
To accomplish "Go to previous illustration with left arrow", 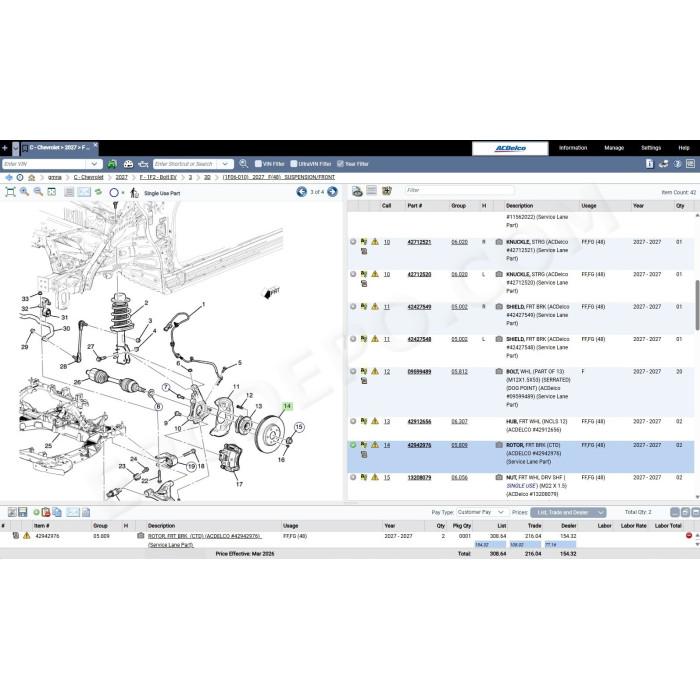I will [x=302, y=192].
